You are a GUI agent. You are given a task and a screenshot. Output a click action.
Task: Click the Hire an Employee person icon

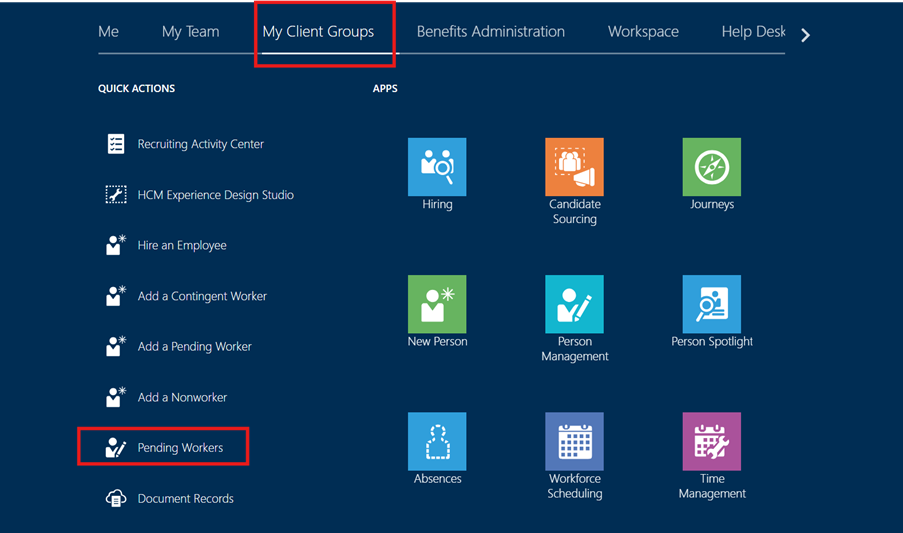click(116, 245)
